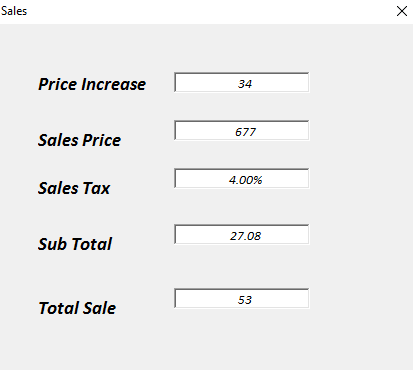Focus the Sales Tax text box
The height and width of the screenshot is (370, 413).
coord(242,178)
